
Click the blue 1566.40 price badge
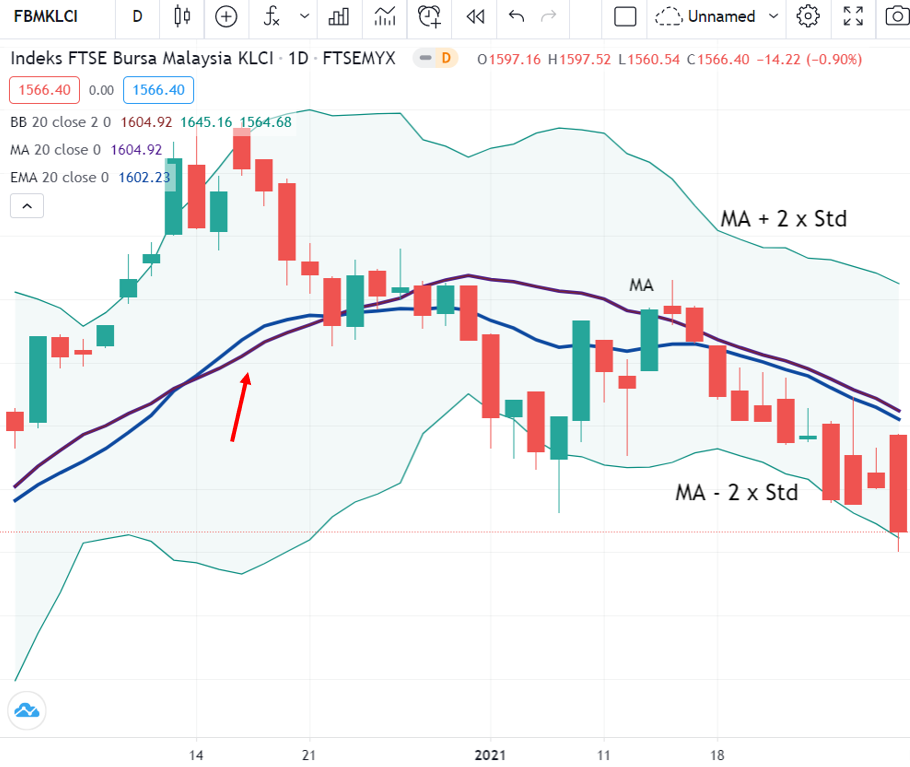click(x=158, y=89)
